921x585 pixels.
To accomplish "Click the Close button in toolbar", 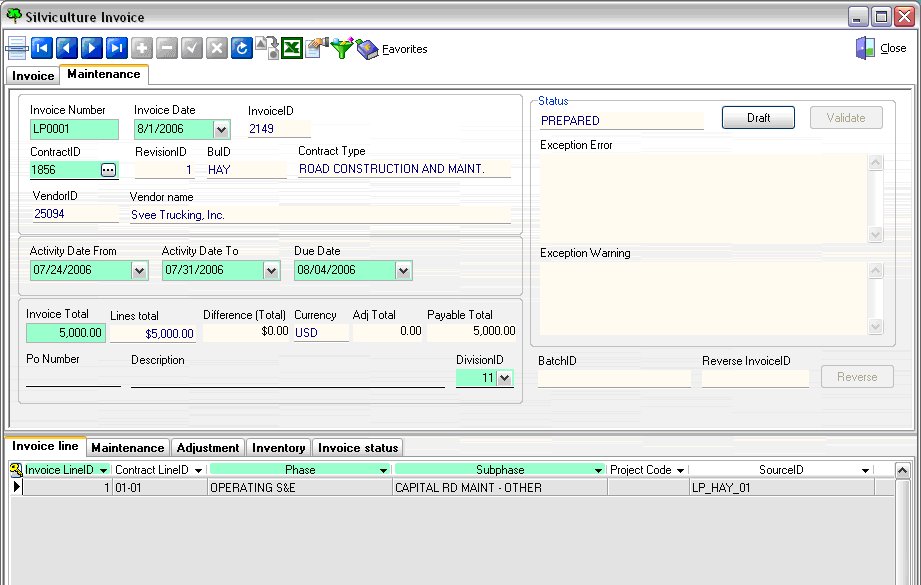I will 881,48.
